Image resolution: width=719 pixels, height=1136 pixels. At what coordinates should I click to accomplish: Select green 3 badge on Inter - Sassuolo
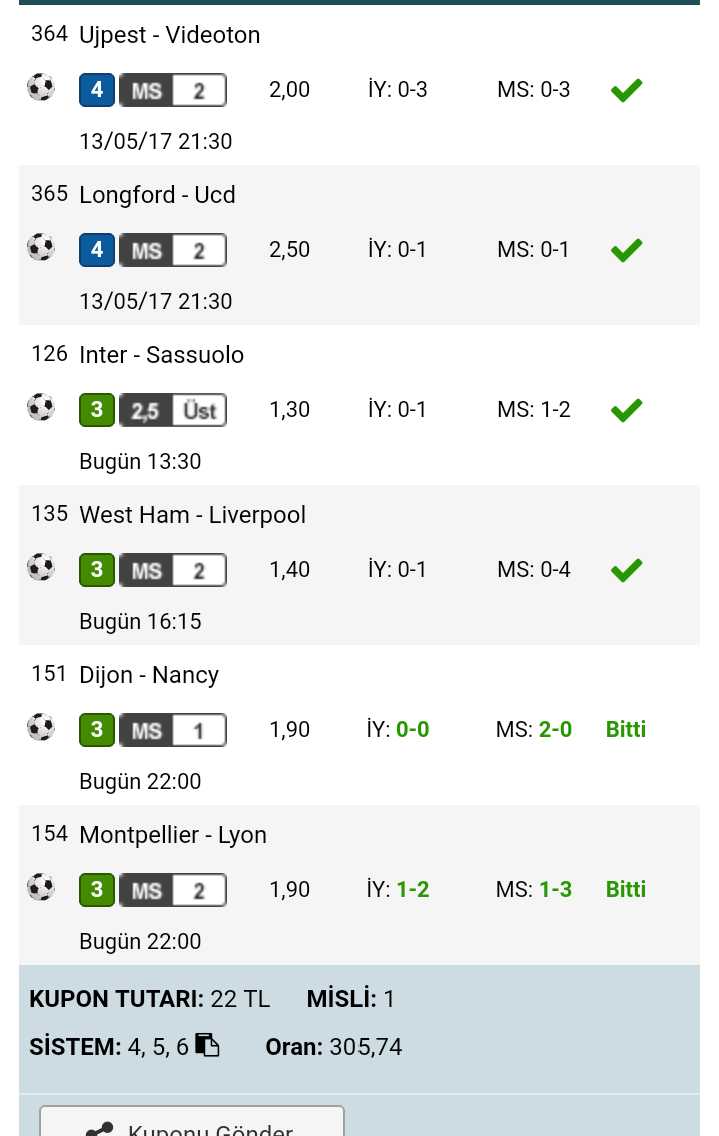coord(97,410)
